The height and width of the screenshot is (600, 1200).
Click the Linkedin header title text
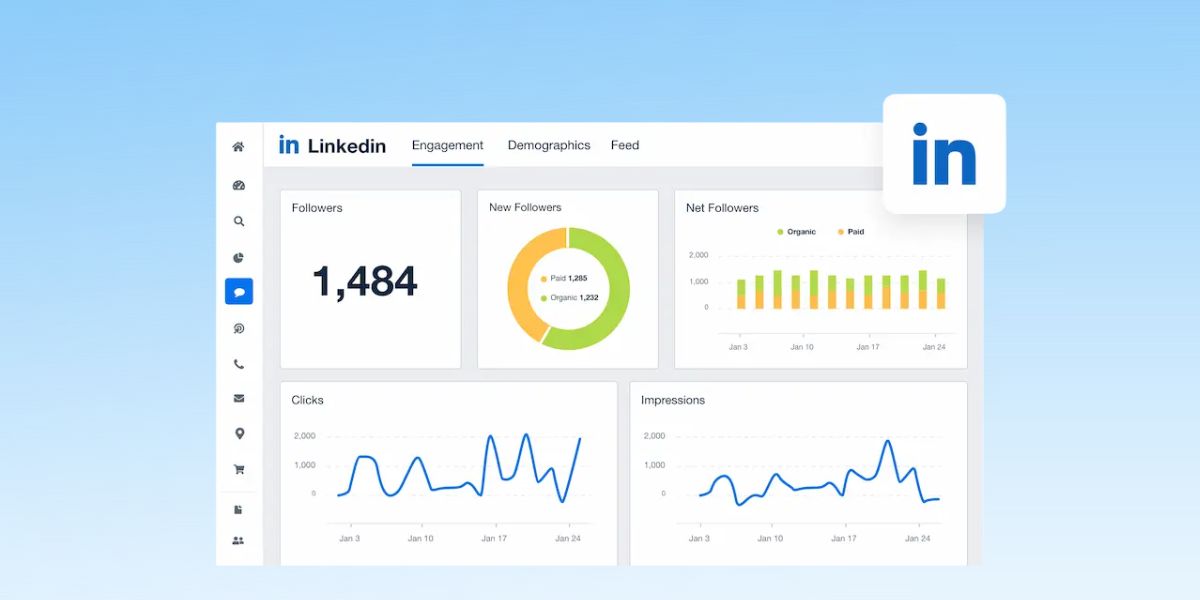click(347, 146)
